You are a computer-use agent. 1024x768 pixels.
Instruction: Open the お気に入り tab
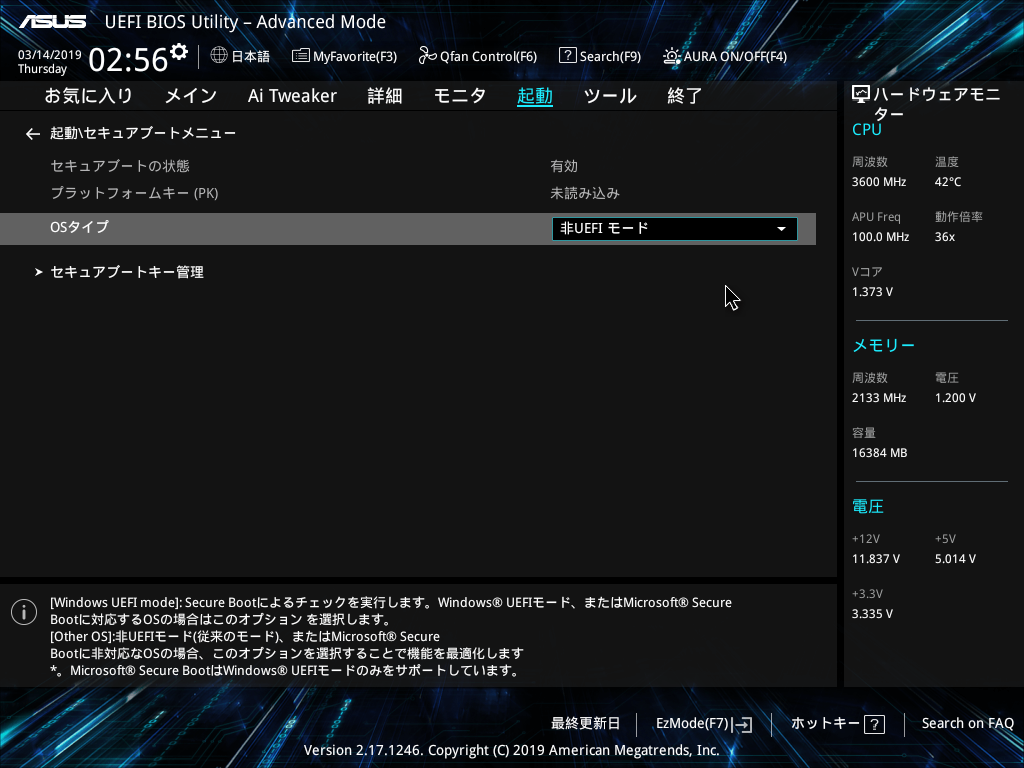[89, 96]
